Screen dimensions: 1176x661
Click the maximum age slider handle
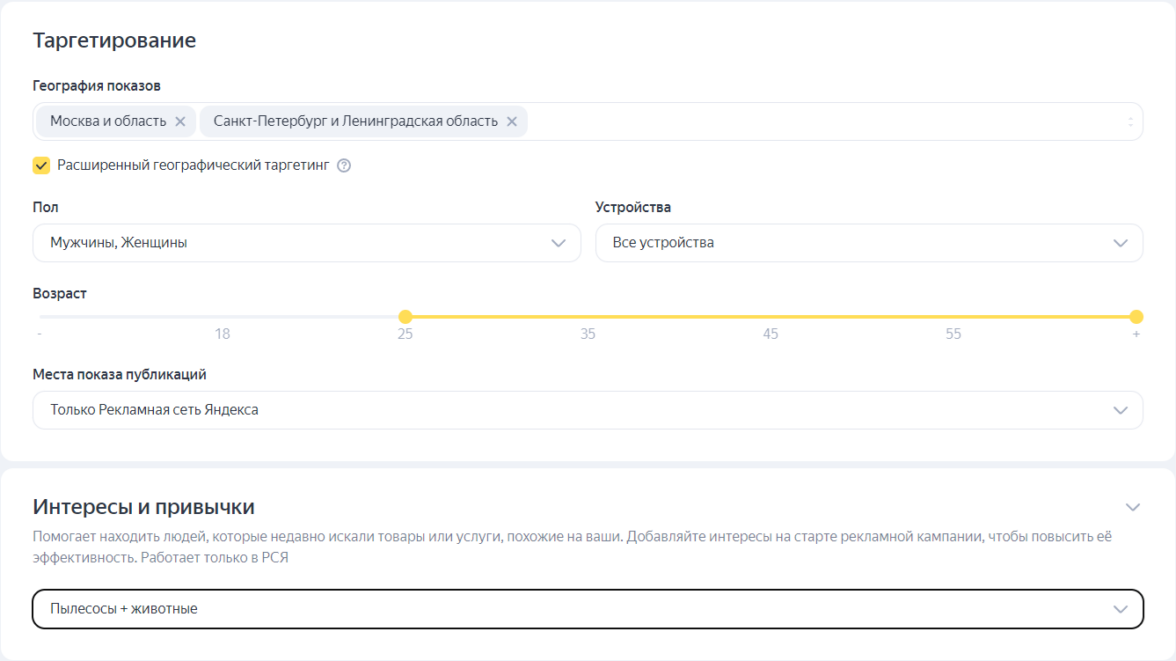click(1136, 317)
